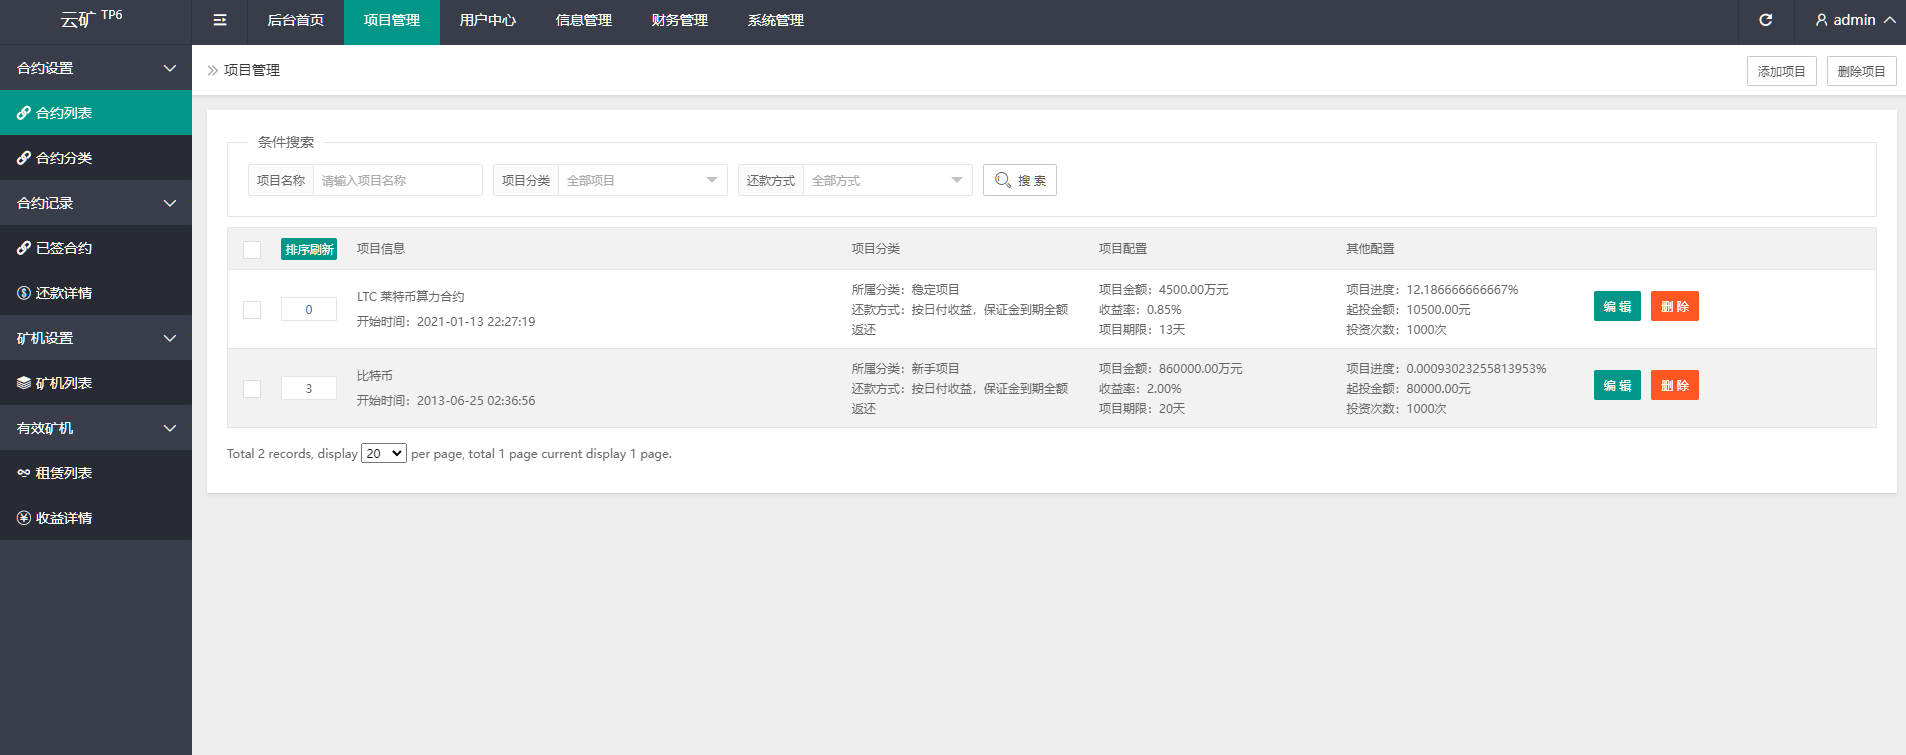
Task: Click the refresh icon in top bar
Action: tap(1765, 20)
